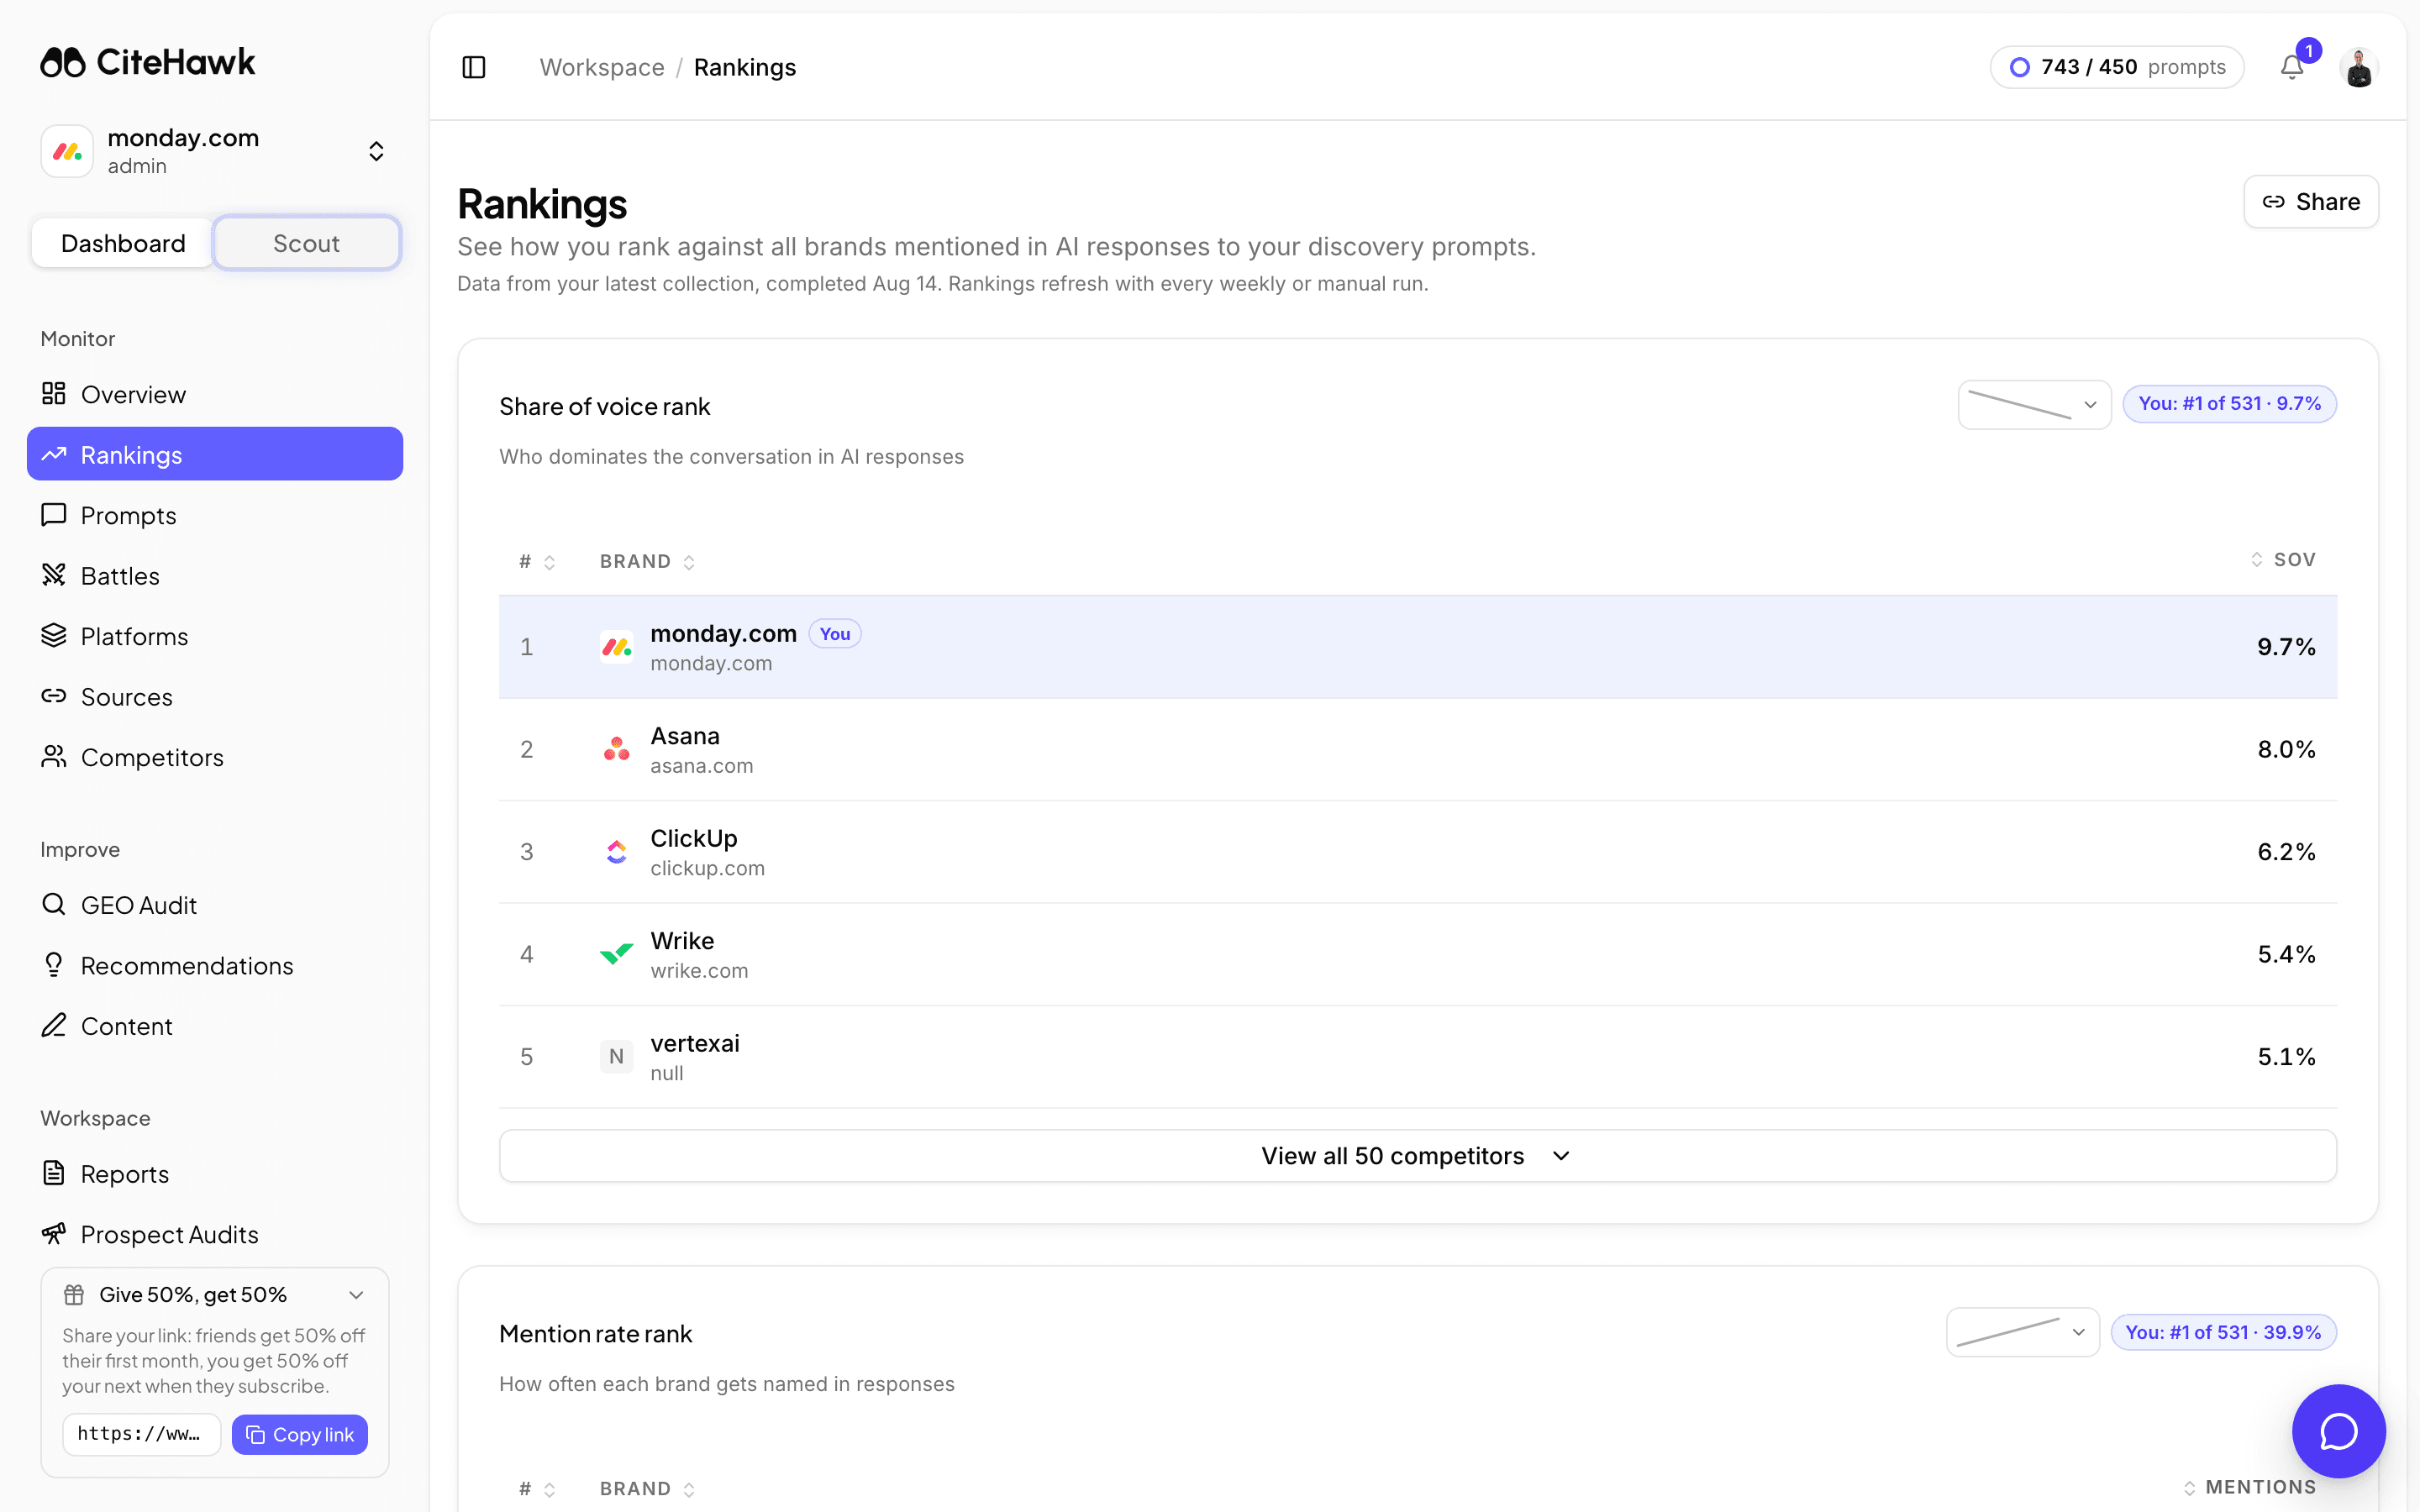Select the ClickUp row
The height and width of the screenshot is (1512, 2420).
(1418, 852)
